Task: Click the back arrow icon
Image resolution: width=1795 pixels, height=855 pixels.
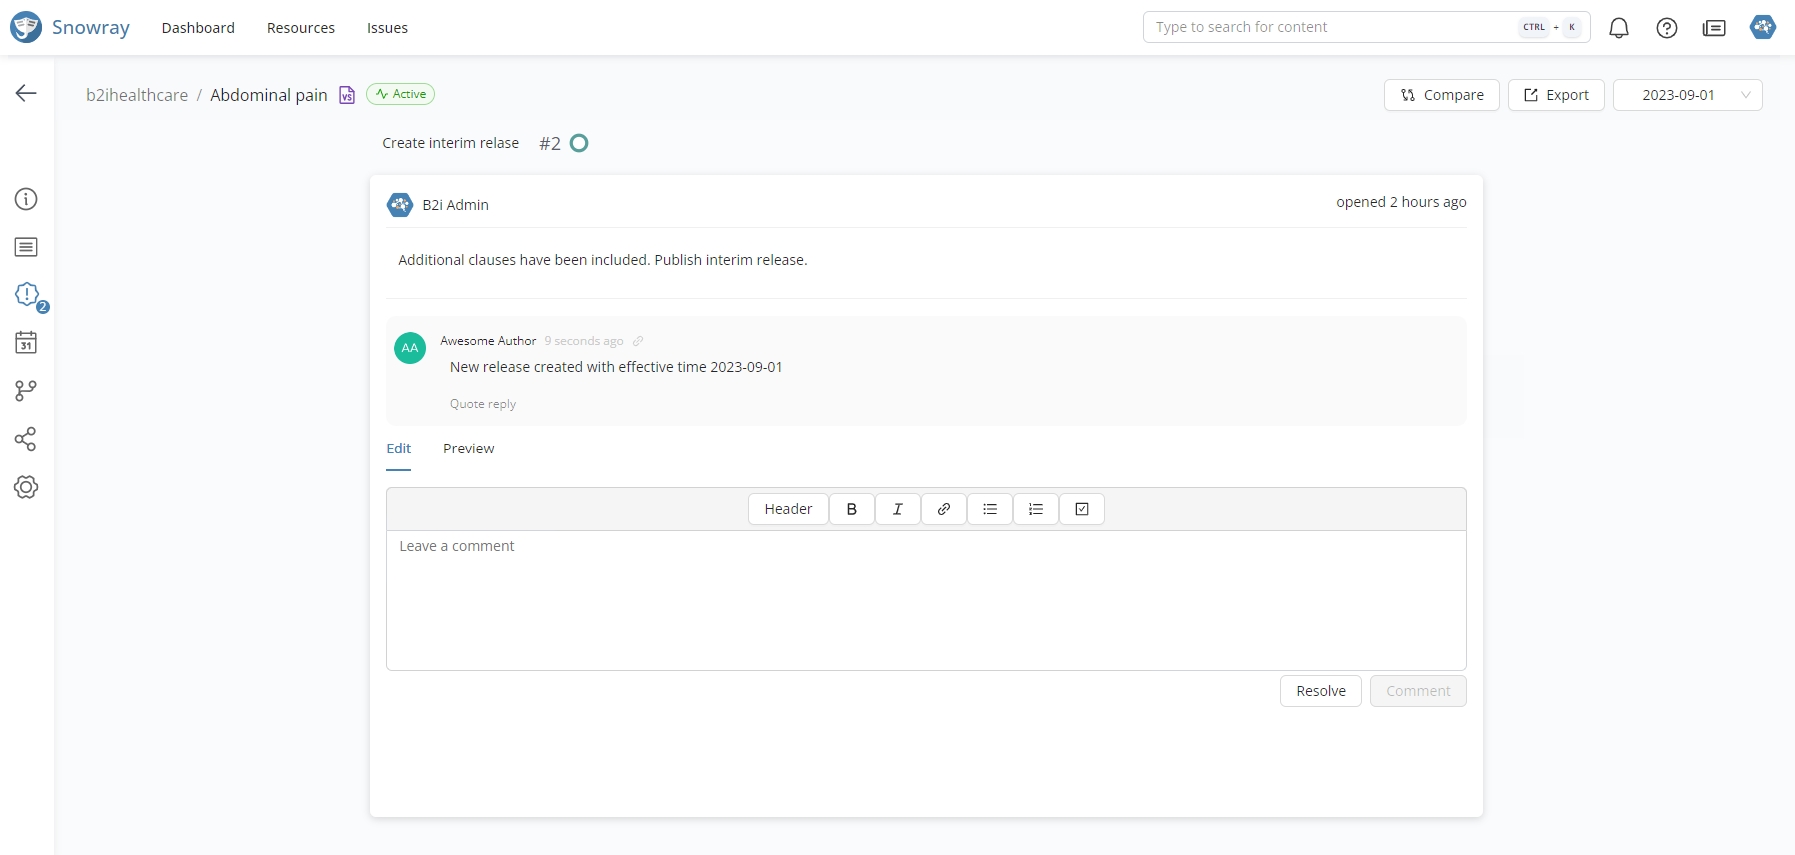Action: click(x=26, y=93)
